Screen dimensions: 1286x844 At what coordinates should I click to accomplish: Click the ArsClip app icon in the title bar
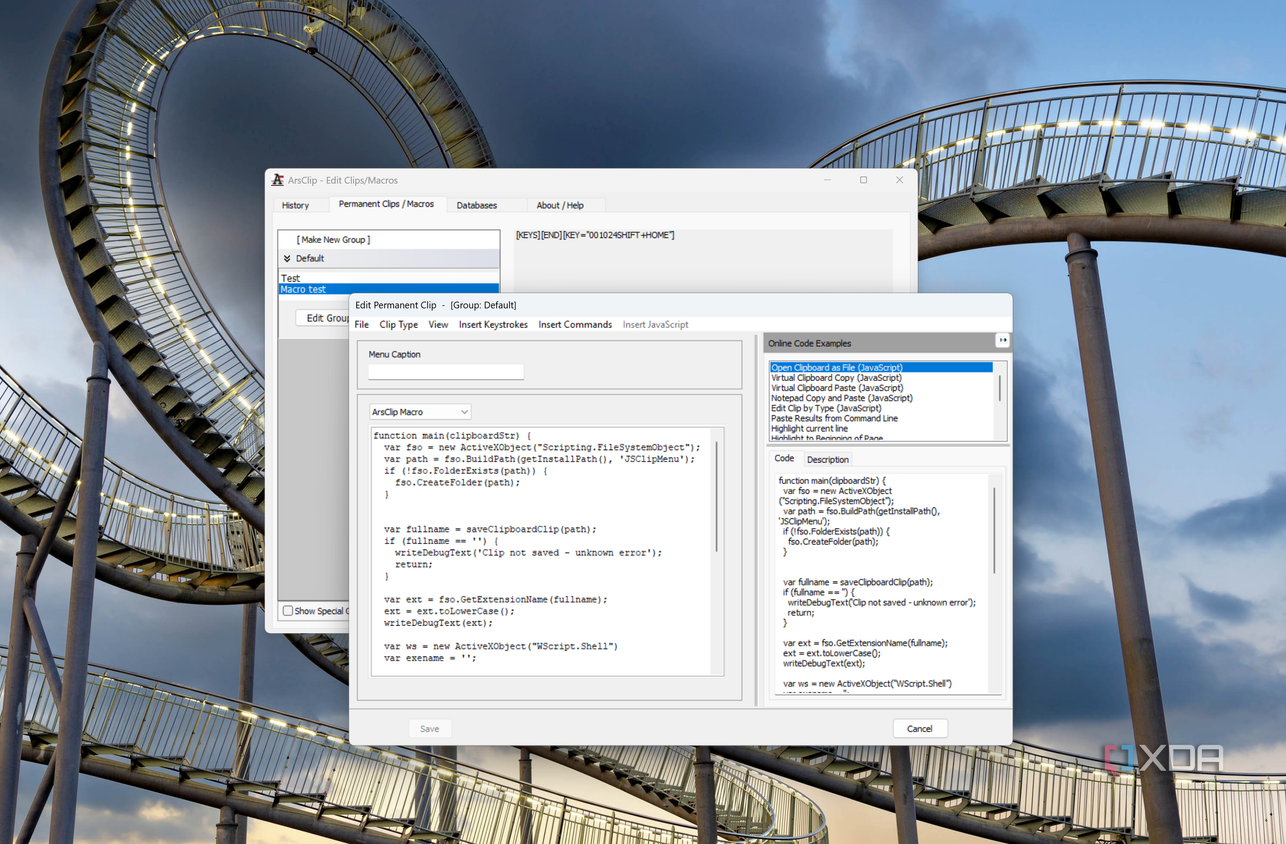(278, 180)
